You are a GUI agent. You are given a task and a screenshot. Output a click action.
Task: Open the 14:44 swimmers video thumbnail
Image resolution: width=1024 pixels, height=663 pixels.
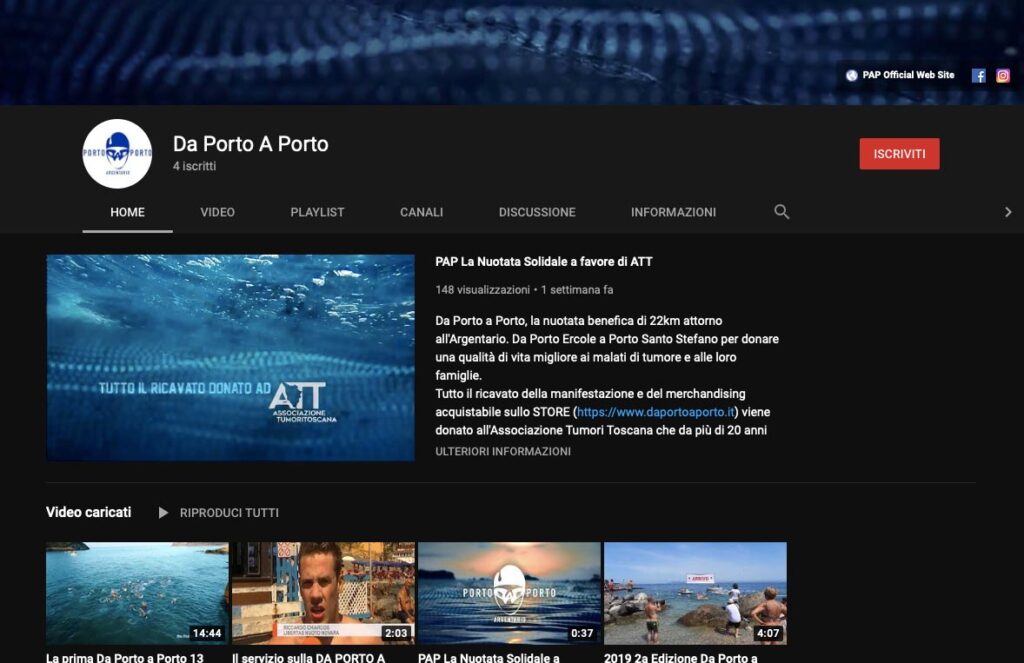pyautogui.click(x=137, y=593)
